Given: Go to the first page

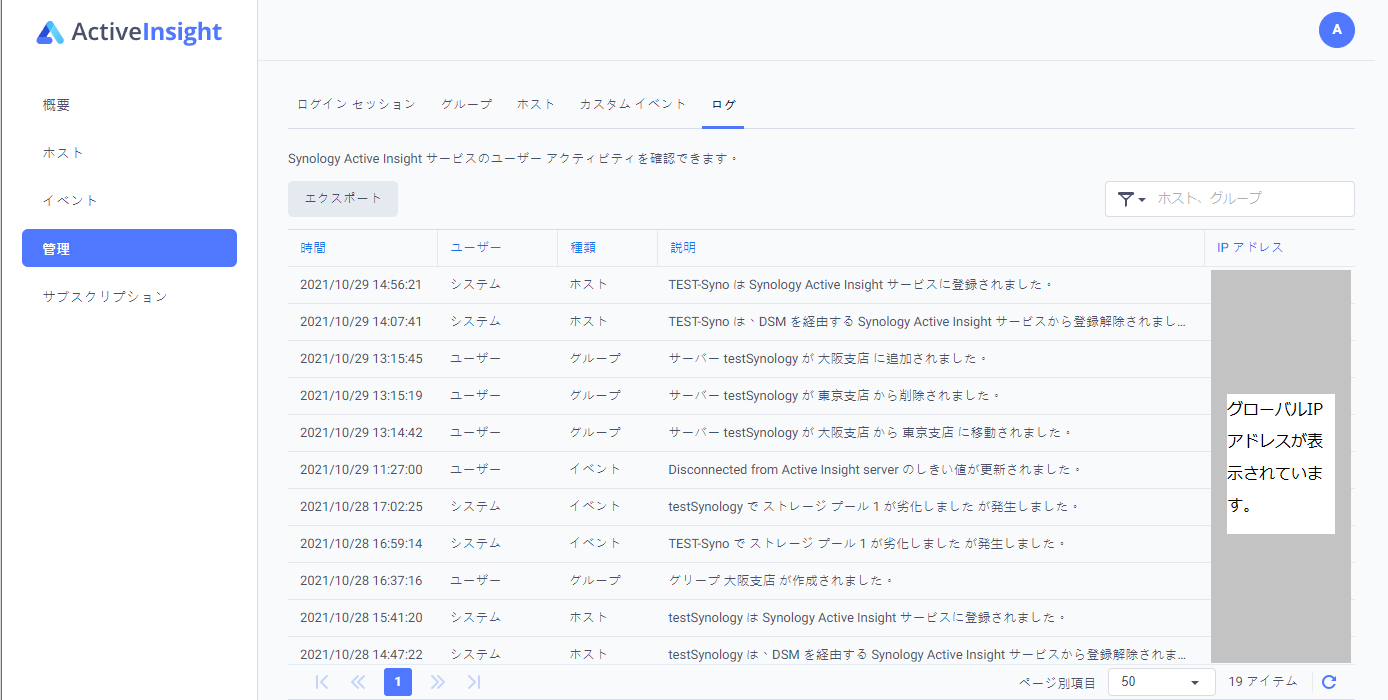Looking at the screenshot, I should (322, 682).
